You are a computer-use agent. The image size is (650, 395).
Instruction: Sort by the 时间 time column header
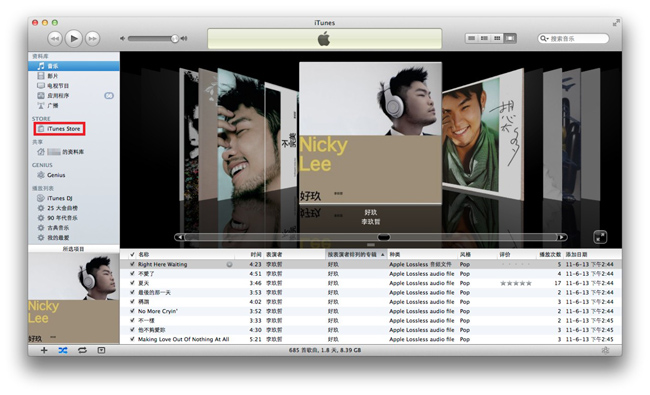(256, 254)
